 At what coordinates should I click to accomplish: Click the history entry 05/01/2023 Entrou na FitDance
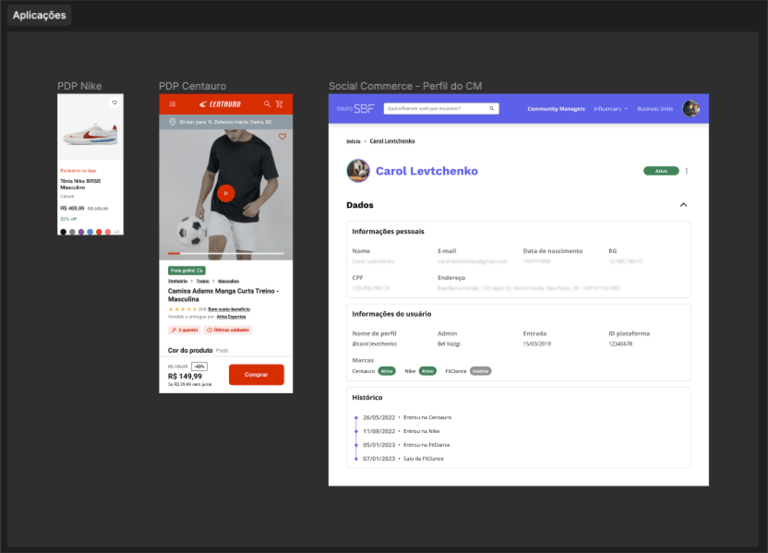coord(406,445)
